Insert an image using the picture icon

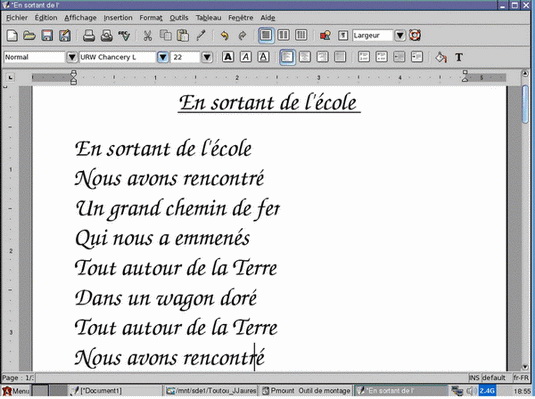point(325,35)
